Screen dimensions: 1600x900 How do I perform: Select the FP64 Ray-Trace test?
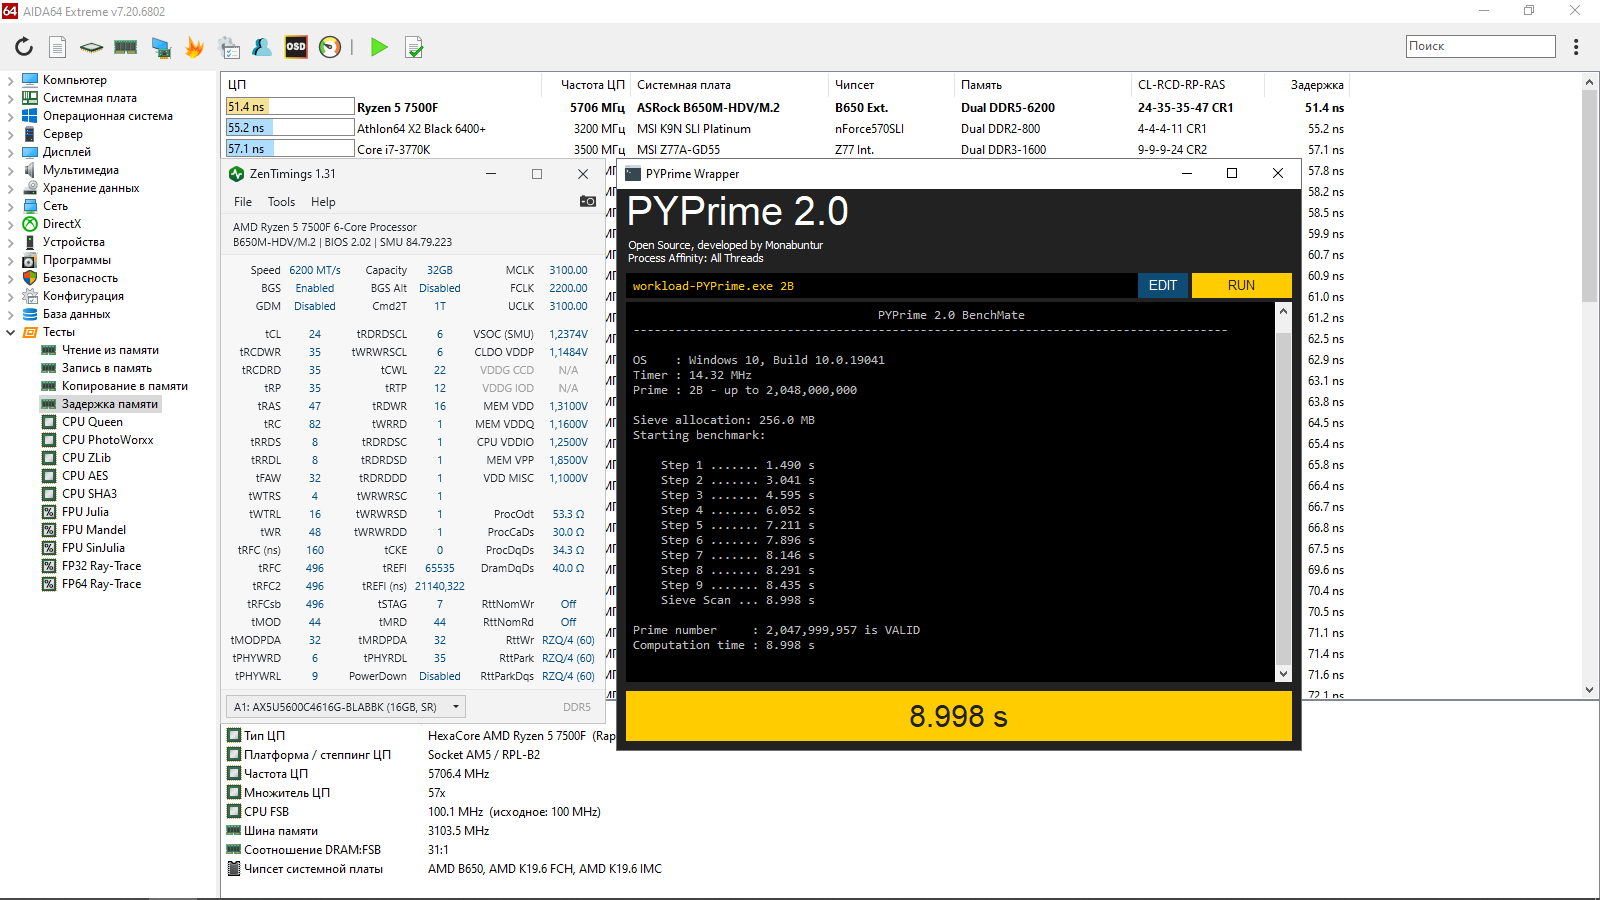[x=101, y=584]
